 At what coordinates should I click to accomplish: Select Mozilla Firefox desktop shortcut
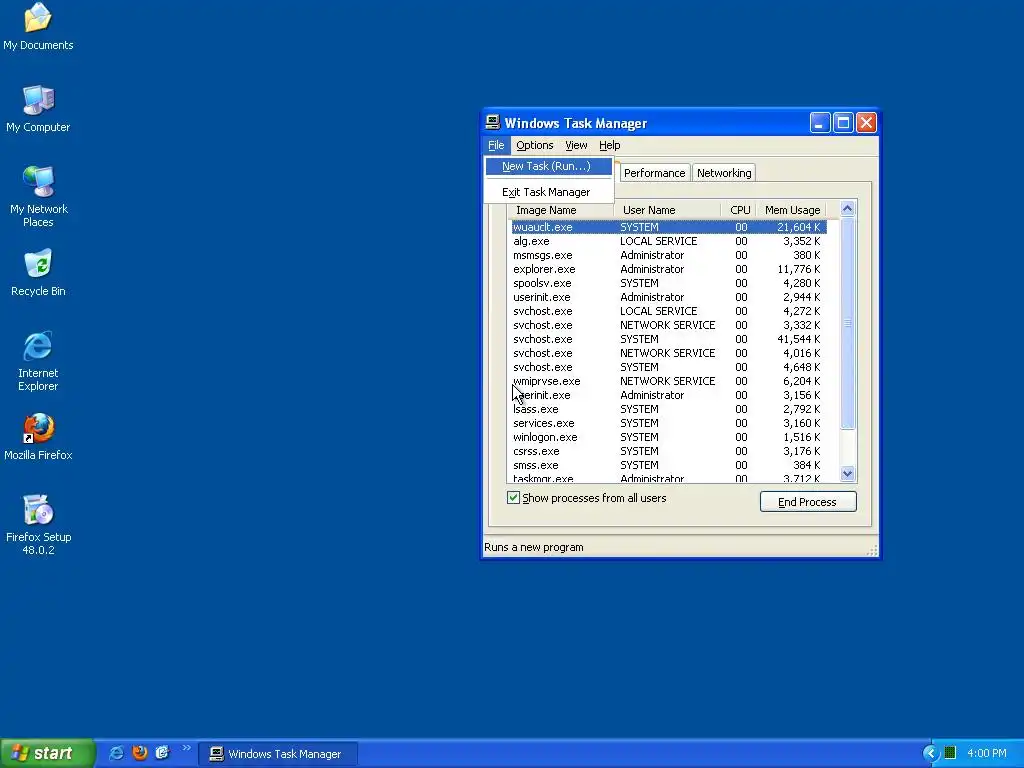38,436
